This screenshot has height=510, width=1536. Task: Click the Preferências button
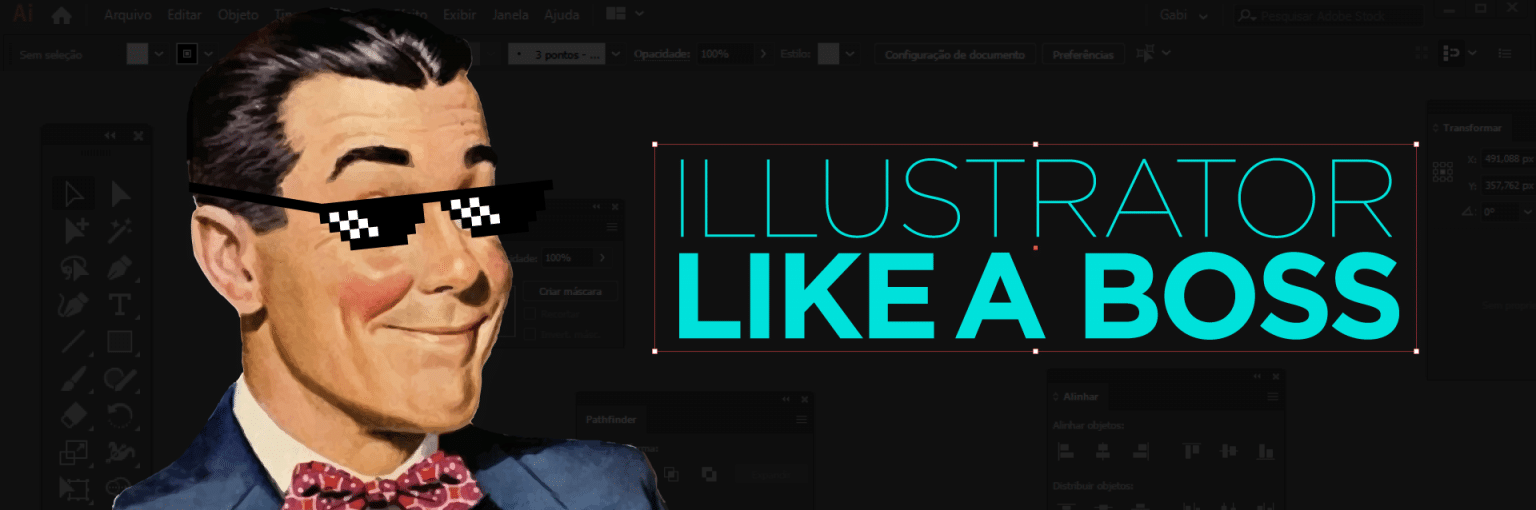1083,55
